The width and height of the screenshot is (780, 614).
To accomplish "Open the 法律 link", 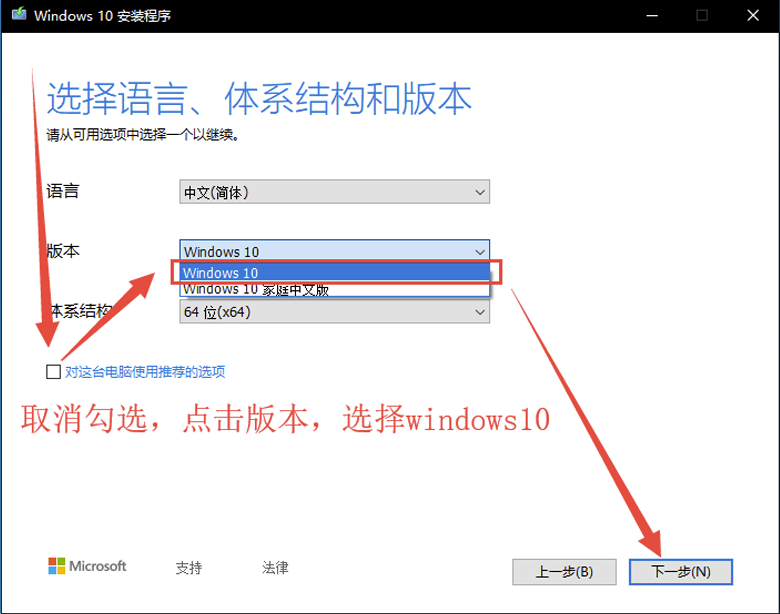I will [x=275, y=568].
